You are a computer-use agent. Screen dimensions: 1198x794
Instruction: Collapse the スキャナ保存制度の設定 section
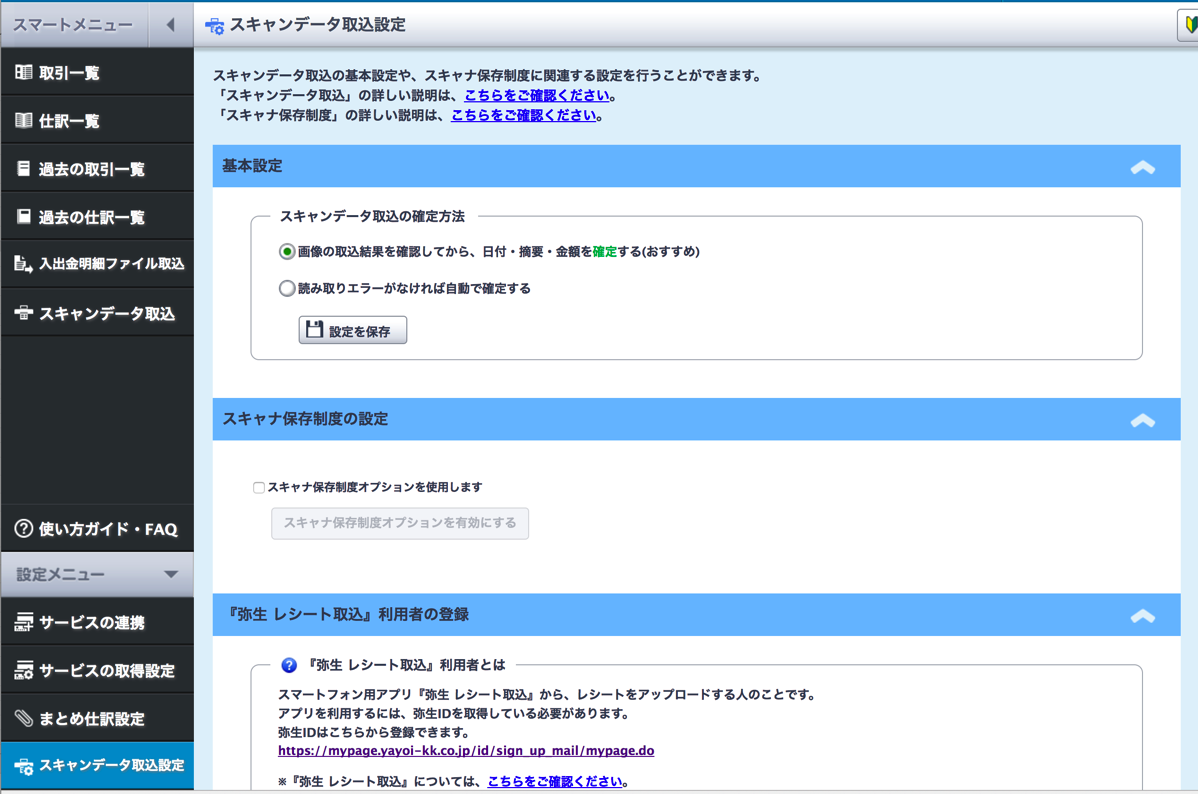click(1143, 420)
